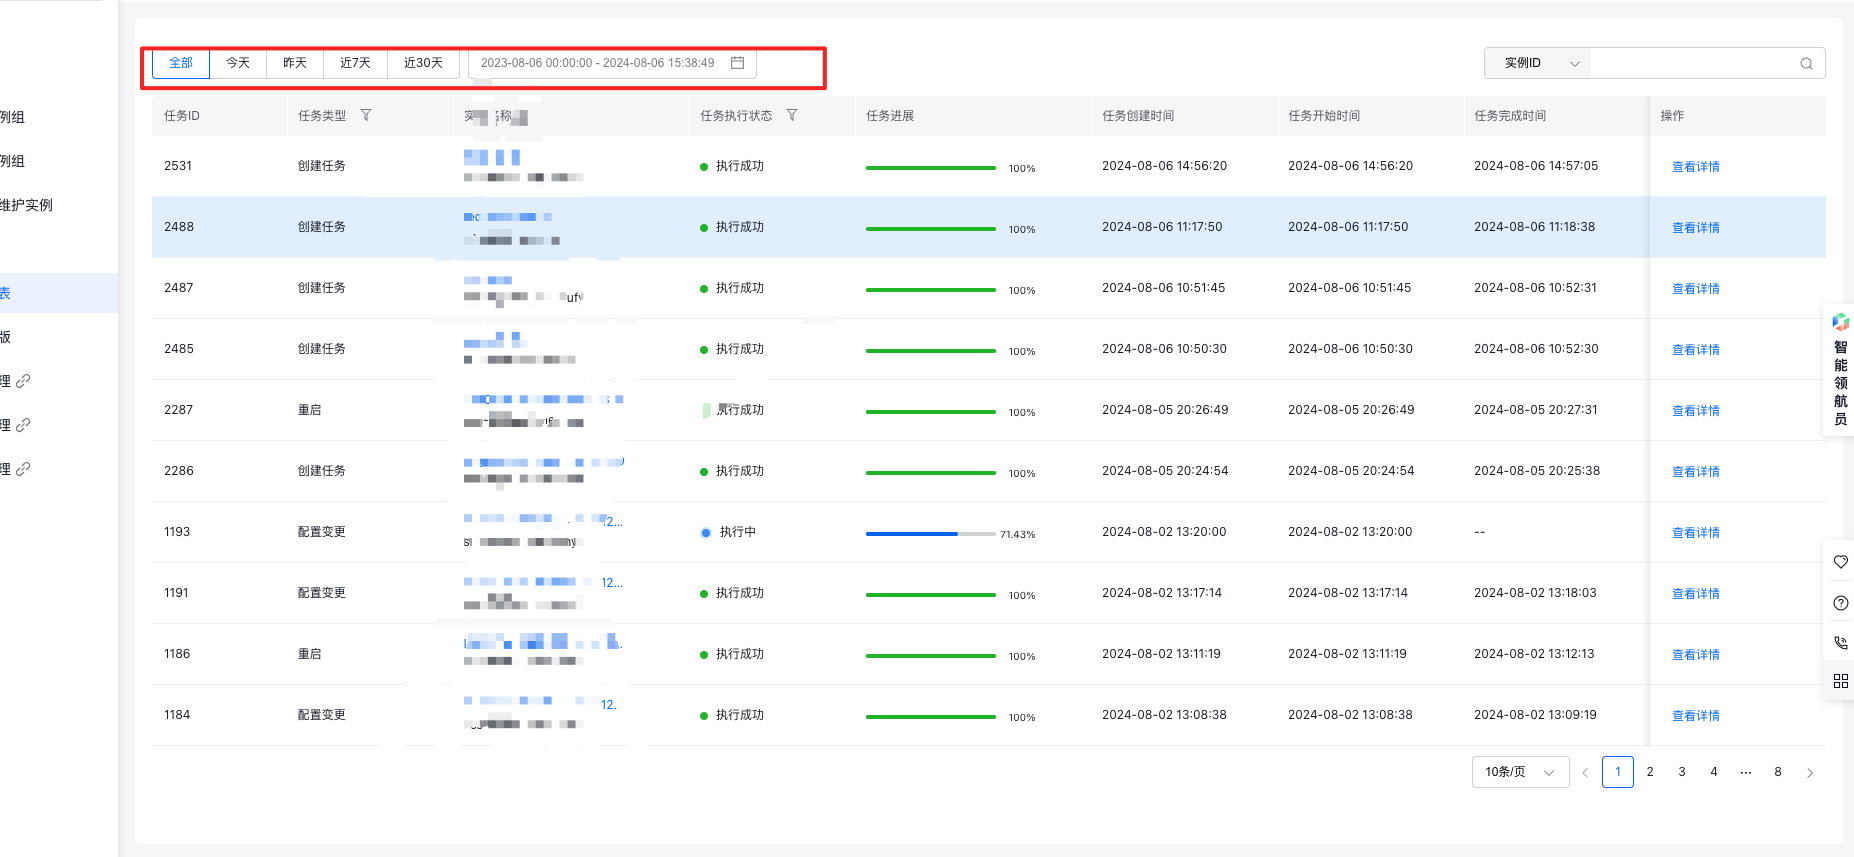Click the phone contact icon
This screenshot has height=857, width=1854.
pyautogui.click(x=1841, y=643)
